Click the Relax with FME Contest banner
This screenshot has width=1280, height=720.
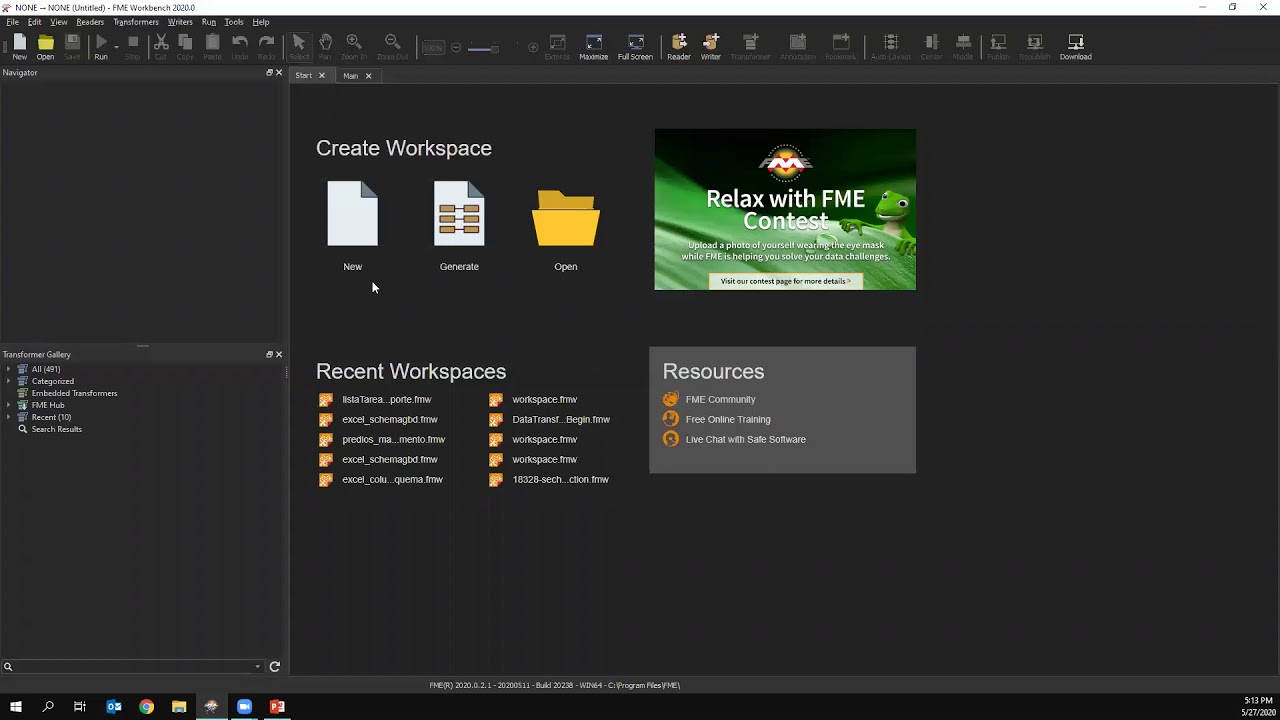785,209
